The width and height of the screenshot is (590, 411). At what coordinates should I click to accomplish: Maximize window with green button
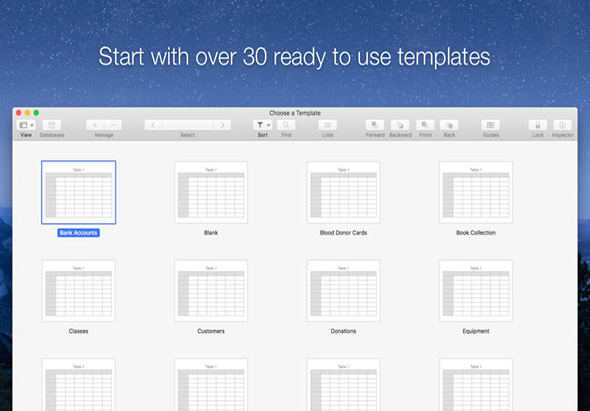pos(36,113)
